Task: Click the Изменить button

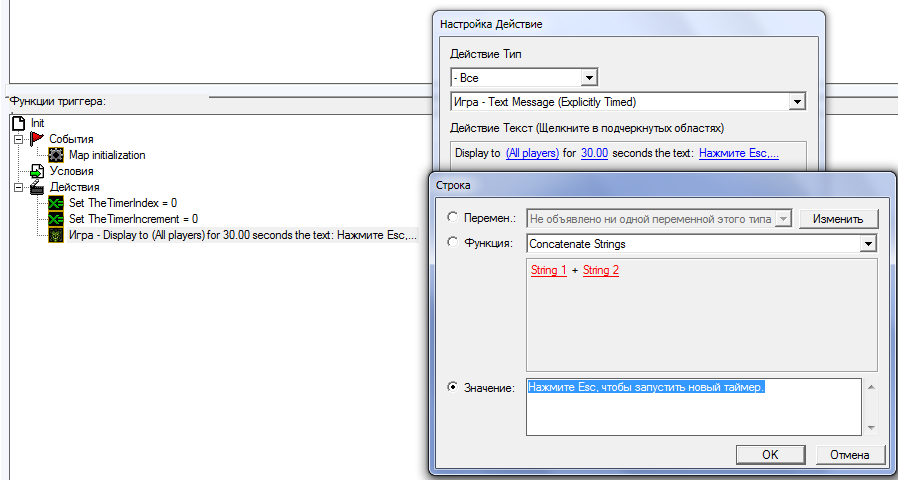Action: [839, 219]
